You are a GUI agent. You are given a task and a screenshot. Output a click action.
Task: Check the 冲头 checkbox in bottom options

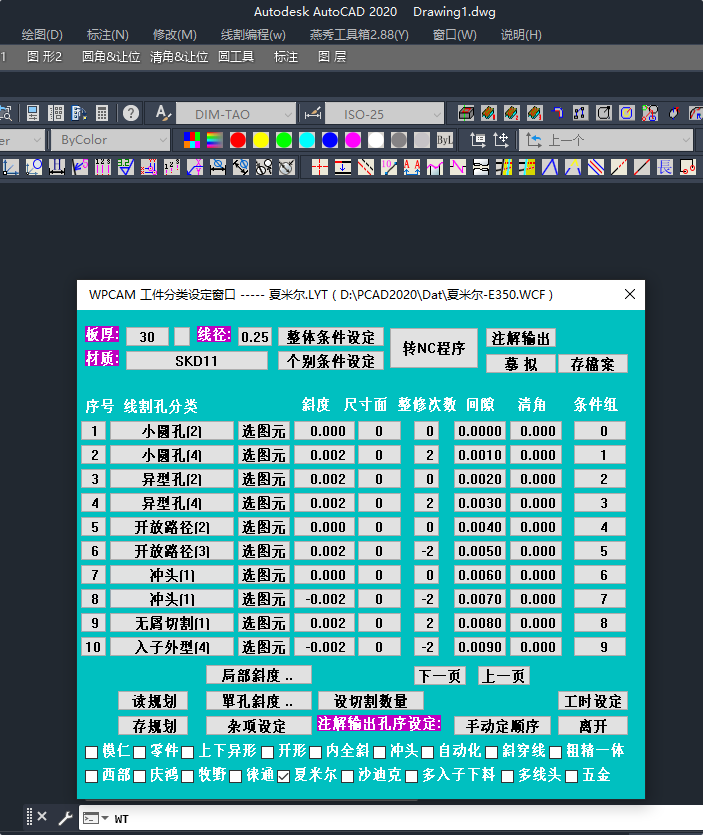379,752
